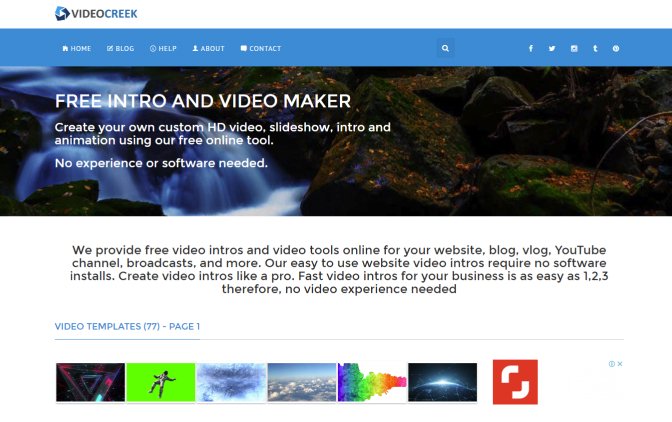Select Video Templates (77) - Page 1 heading

click(127, 326)
